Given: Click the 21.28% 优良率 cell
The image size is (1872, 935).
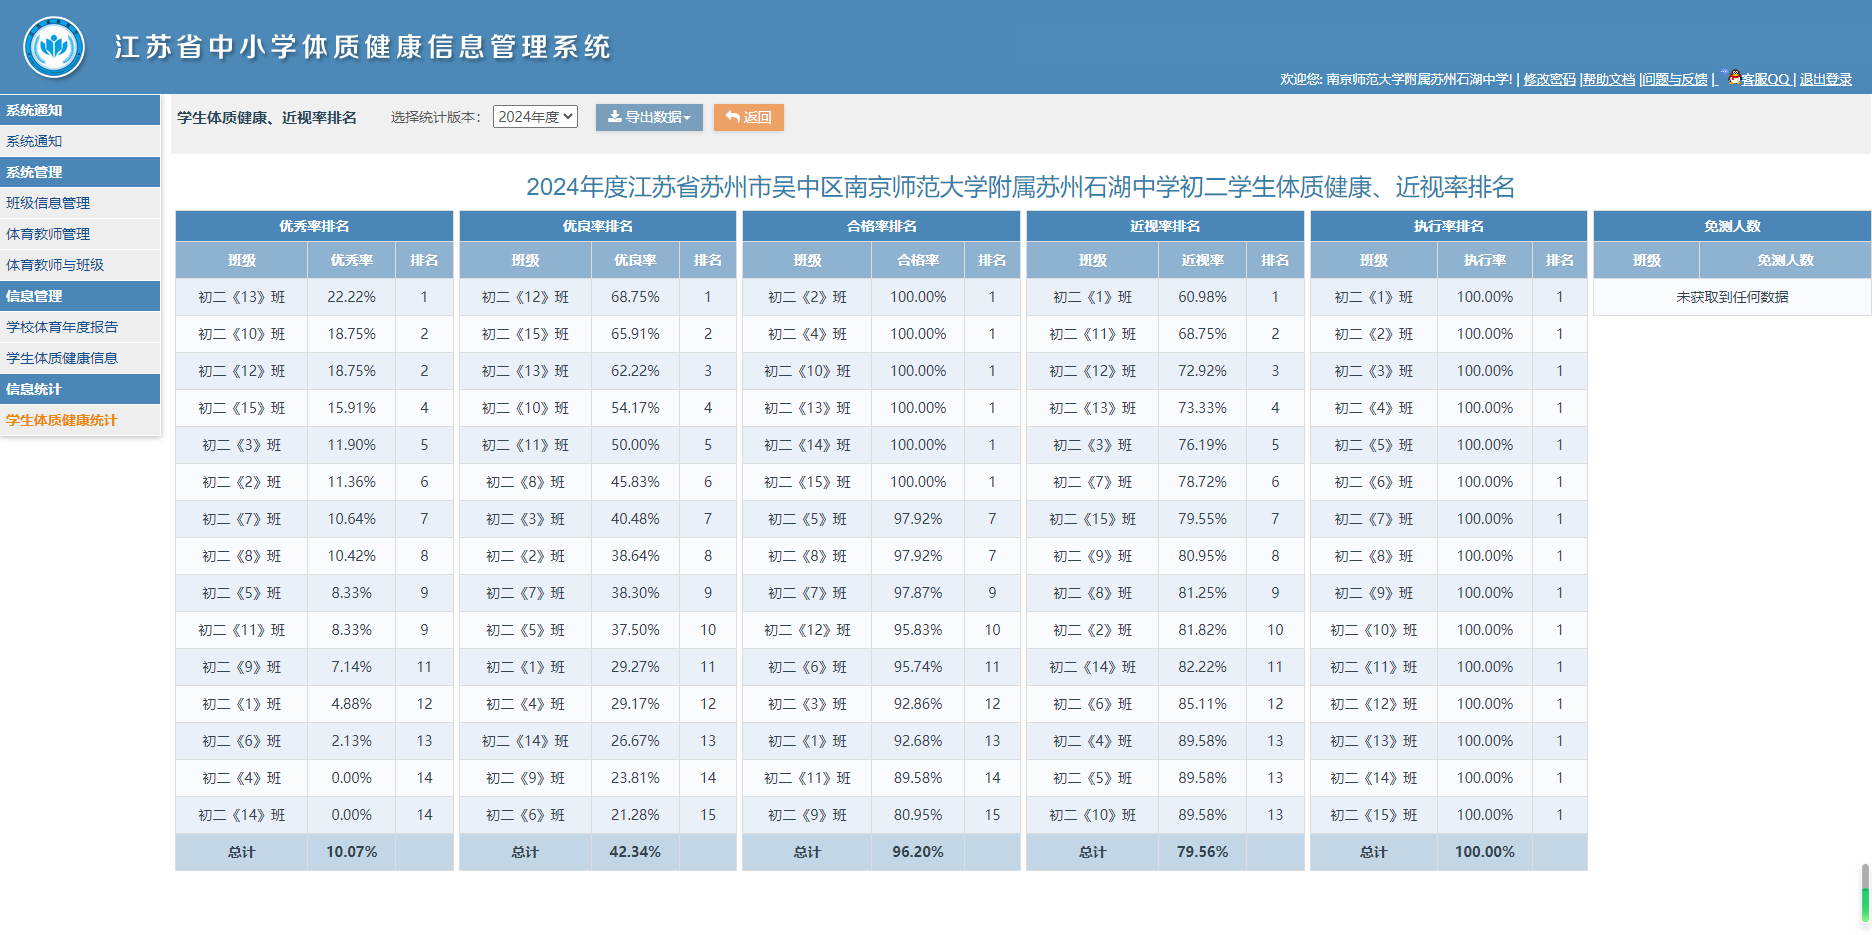Looking at the screenshot, I should point(635,815).
